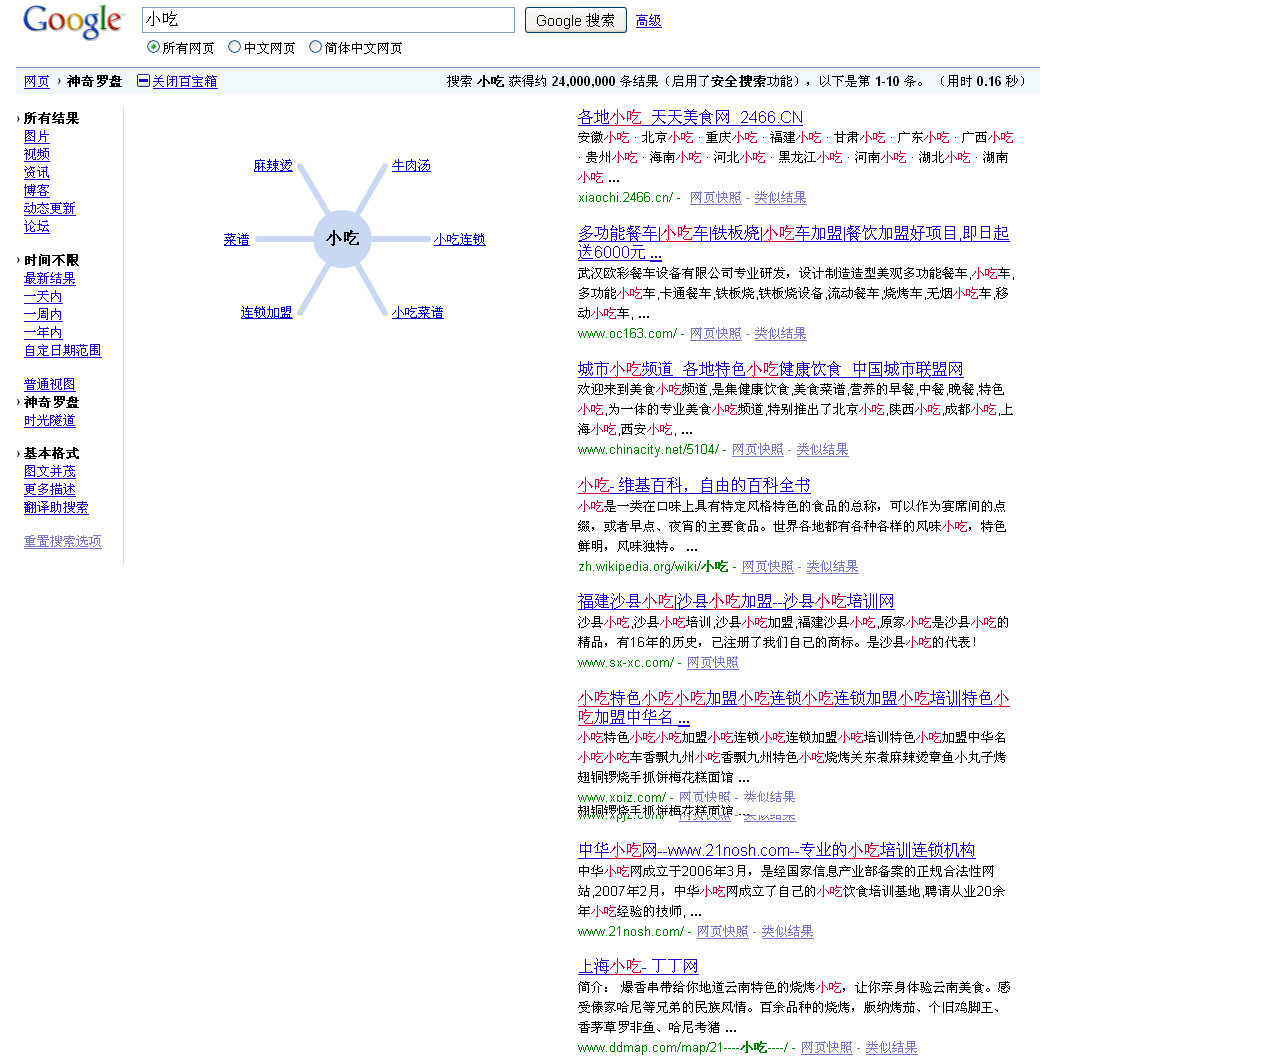Click the 小吃连锁 wheel spoke link
This screenshot has width=1263, height=1057.
[x=459, y=240]
